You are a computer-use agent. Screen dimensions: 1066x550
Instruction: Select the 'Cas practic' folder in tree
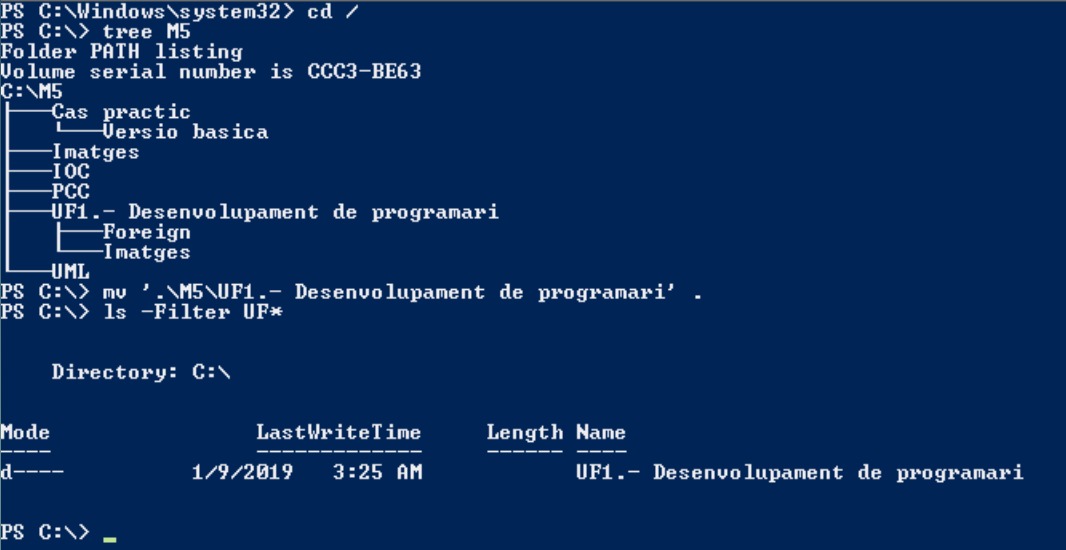point(120,112)
